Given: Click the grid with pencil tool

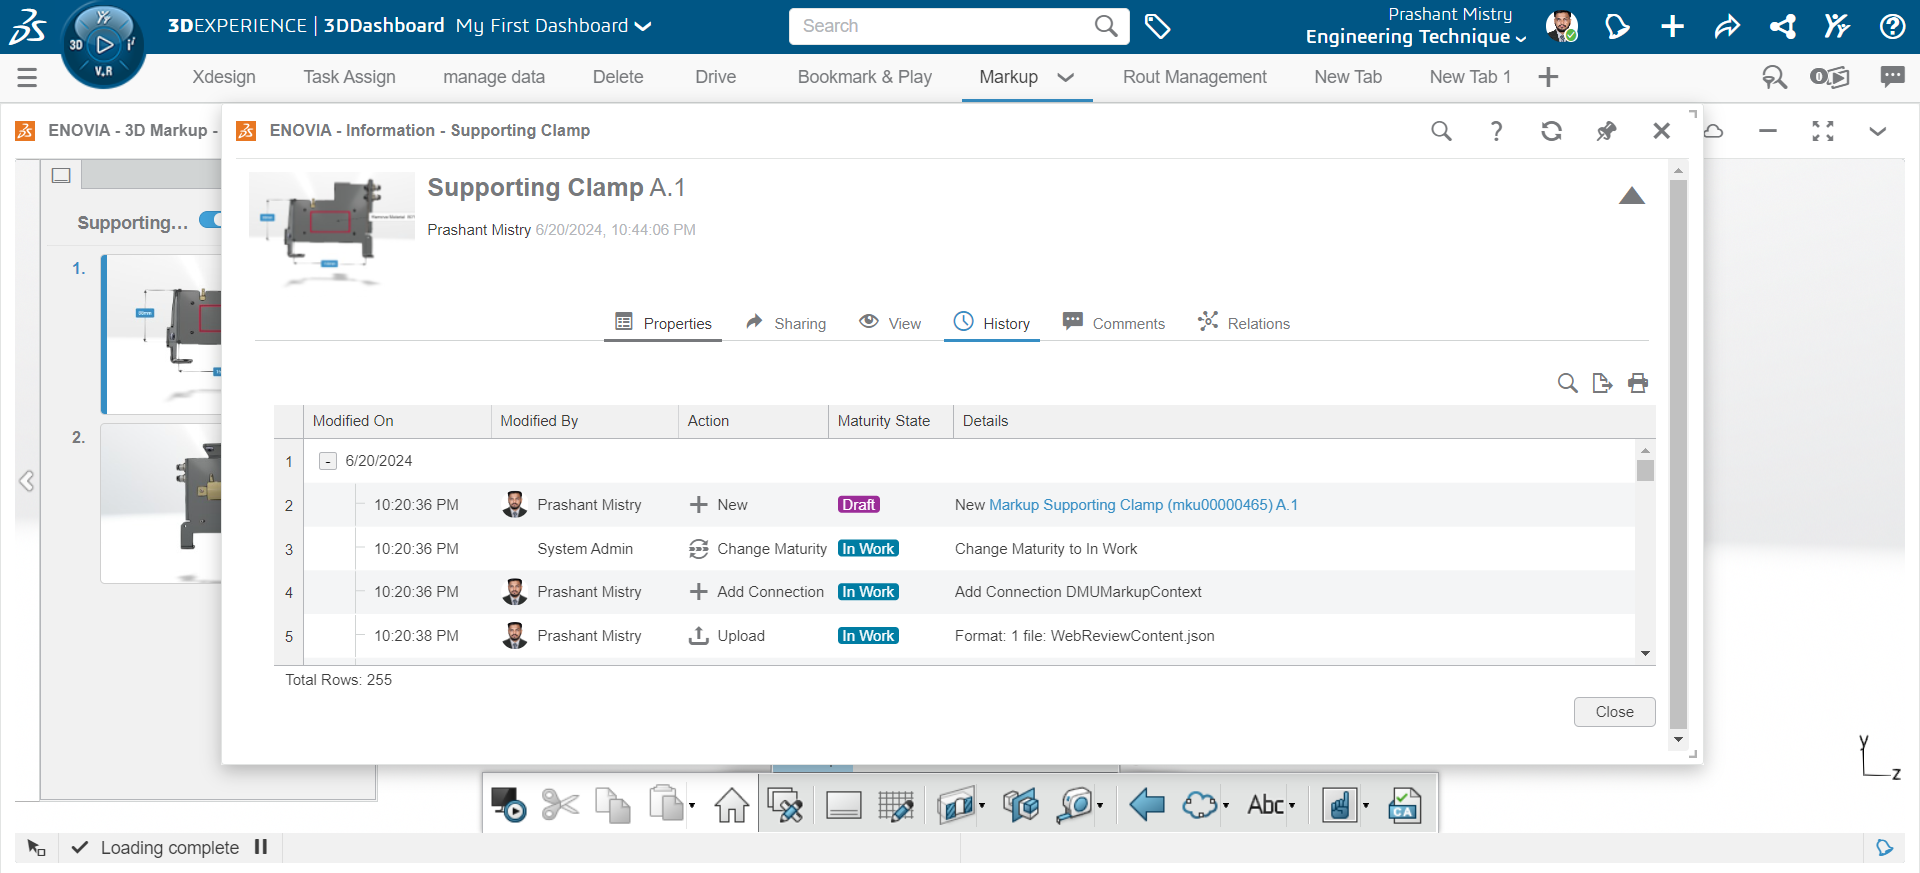Looking at the screenshot, I should pyautogui.click(x=895, y=804).
